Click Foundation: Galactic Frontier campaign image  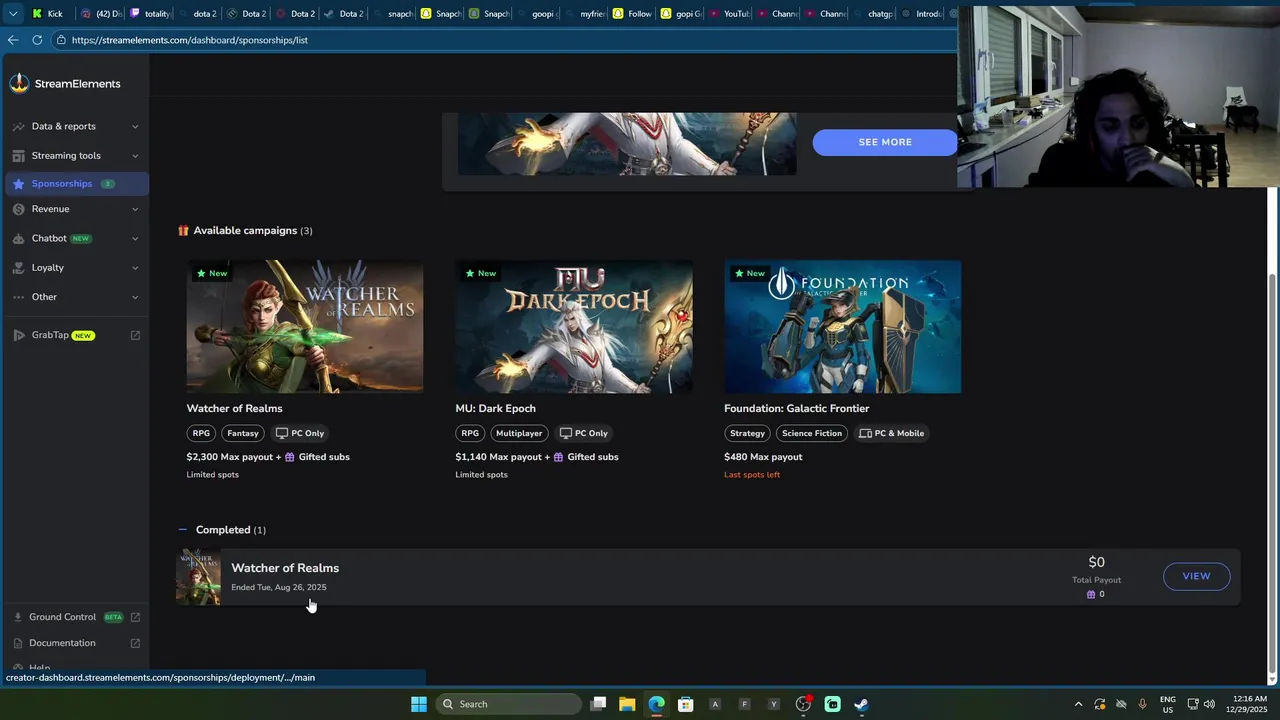(843, 327)
